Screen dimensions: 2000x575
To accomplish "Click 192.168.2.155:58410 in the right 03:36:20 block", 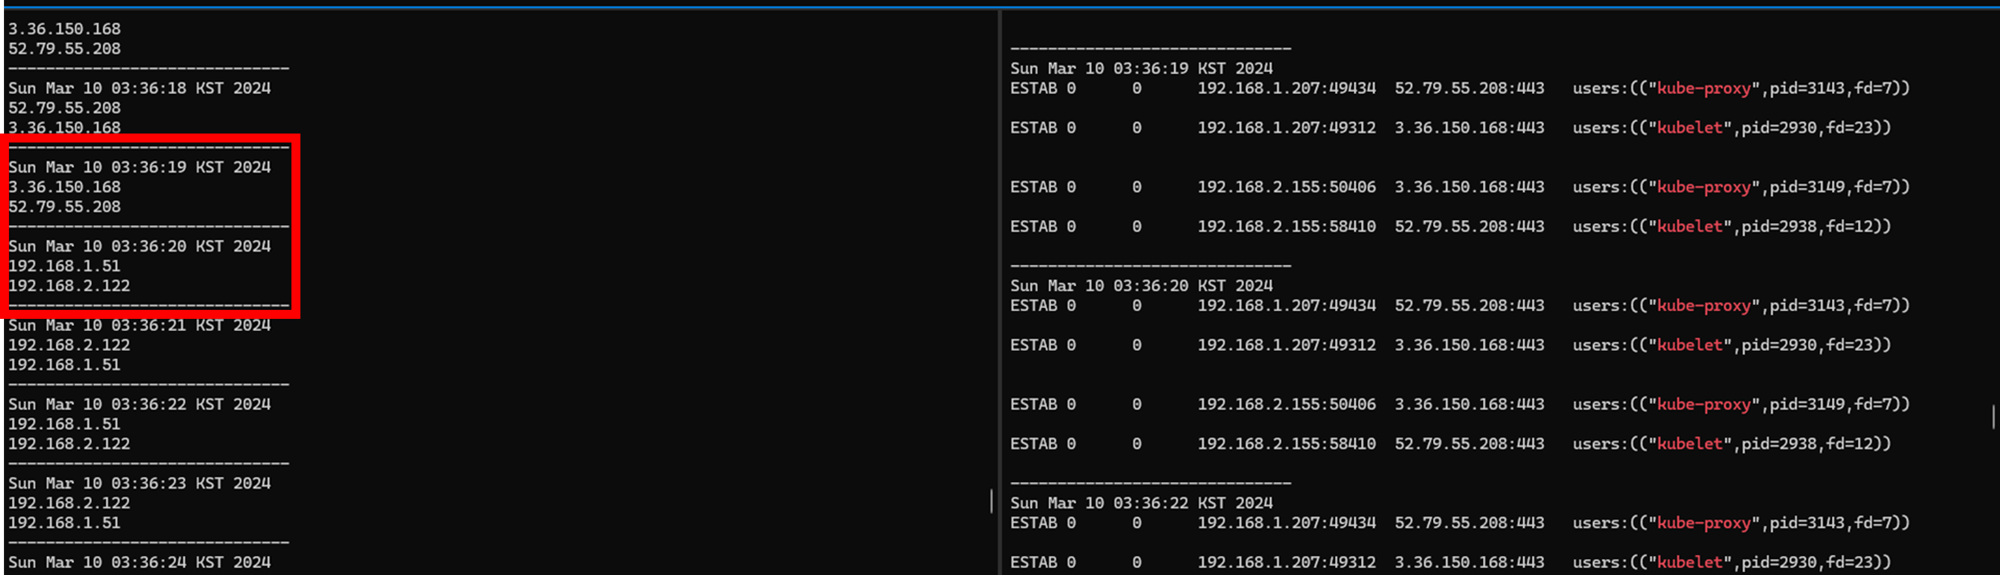I will click(1287, 444).
